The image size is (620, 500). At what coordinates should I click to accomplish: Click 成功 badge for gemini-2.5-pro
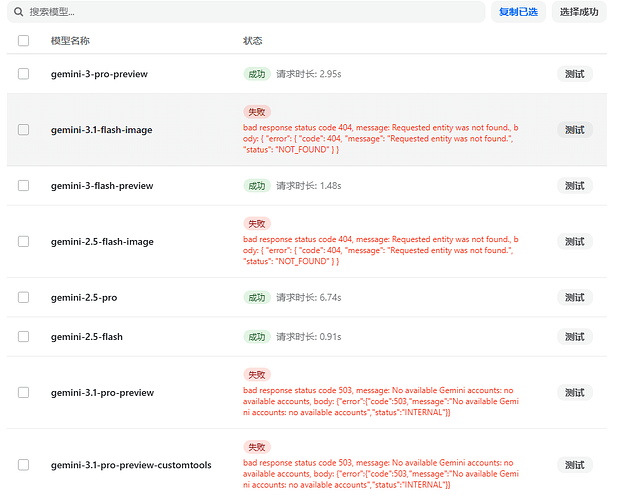257,297
